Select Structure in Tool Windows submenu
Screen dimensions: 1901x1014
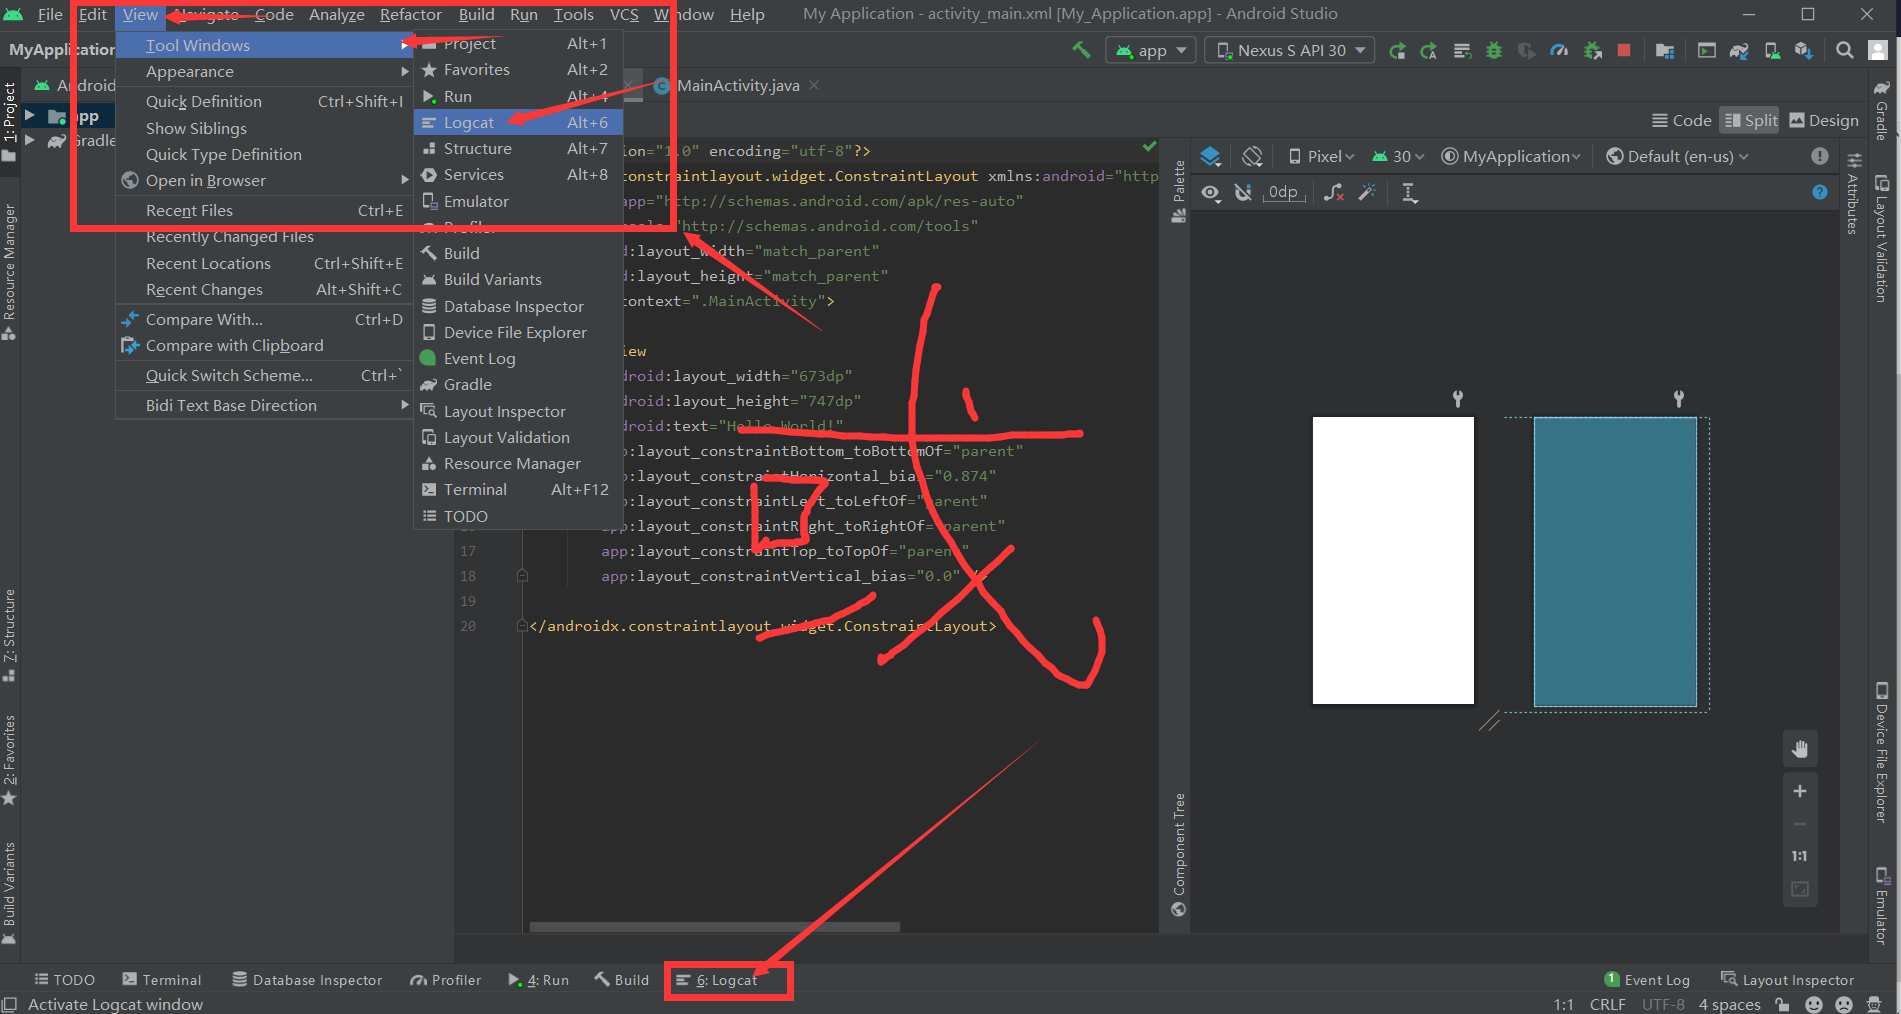coord(518,148)
